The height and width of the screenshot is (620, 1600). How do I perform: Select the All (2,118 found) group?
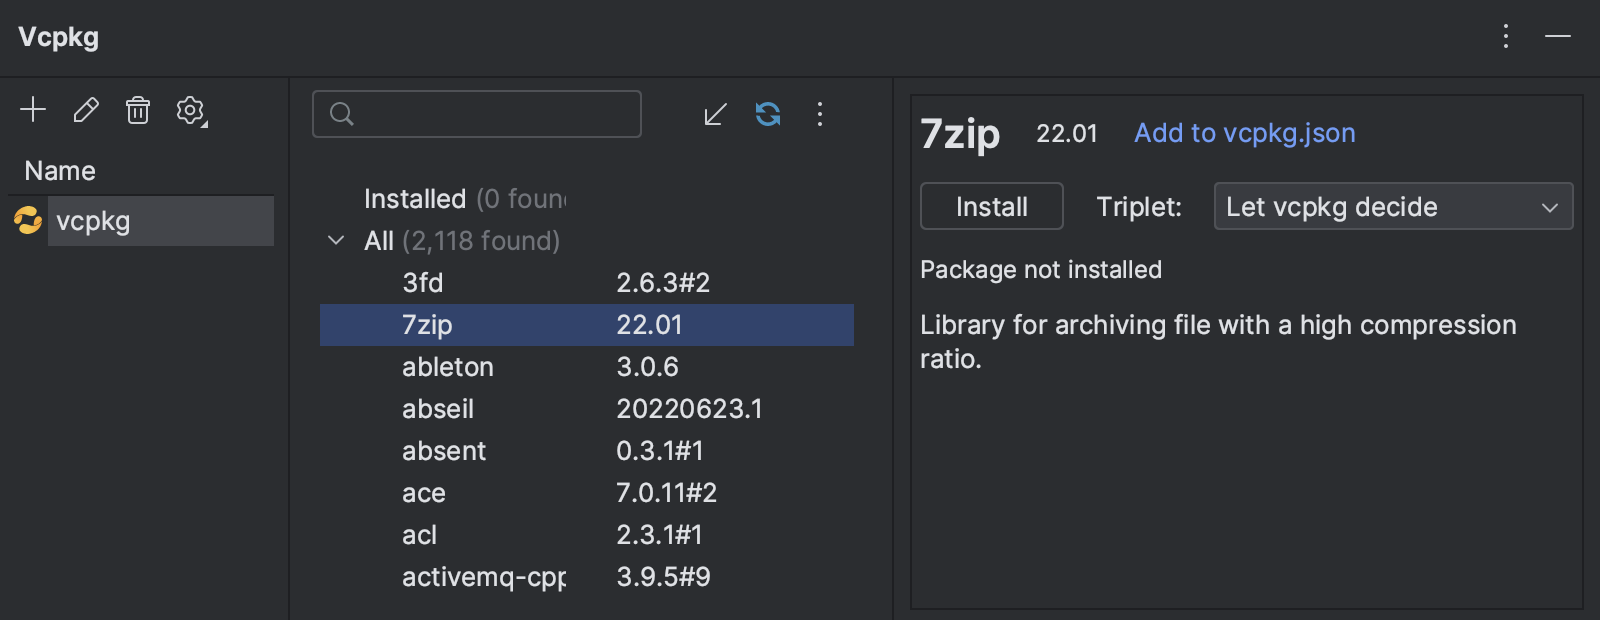tap(587, 241)
